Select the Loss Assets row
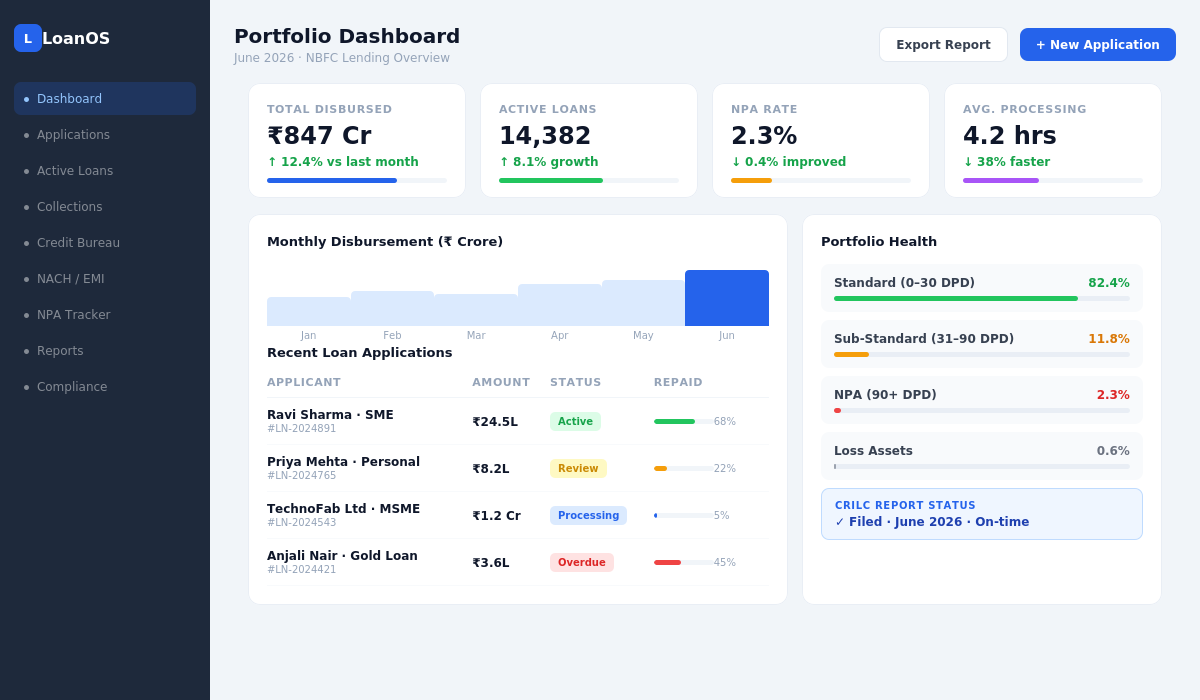This screenshot has height=700, width=1200. (x=982, y=456)
